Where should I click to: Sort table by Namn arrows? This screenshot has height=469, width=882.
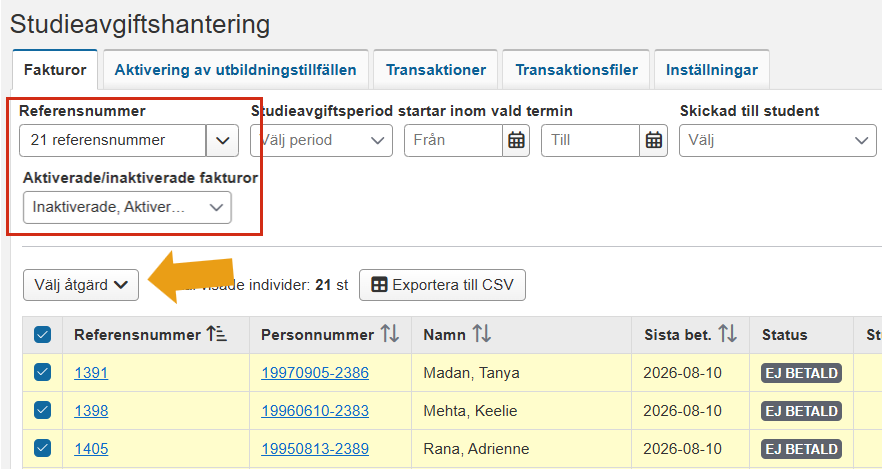click(x=482, y=334)
